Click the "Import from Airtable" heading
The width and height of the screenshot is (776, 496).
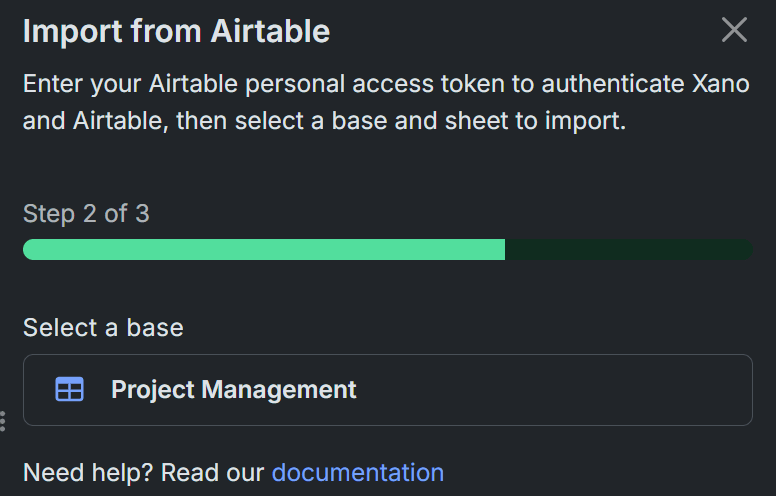coord(176,31)
